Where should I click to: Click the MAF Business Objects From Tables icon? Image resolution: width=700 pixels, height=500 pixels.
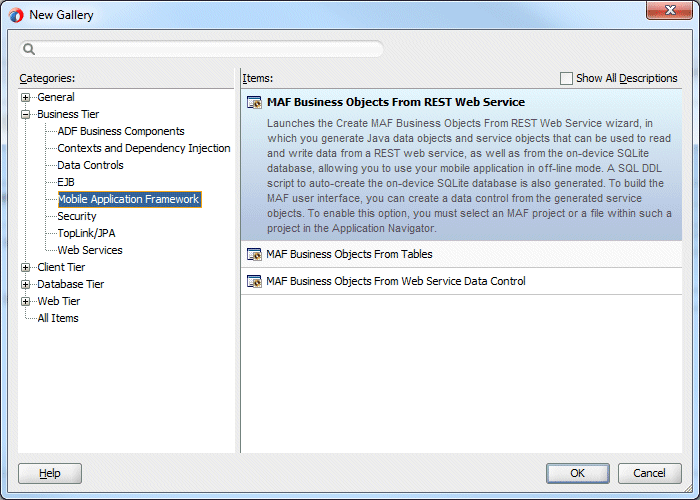click(x=254, y=254)
